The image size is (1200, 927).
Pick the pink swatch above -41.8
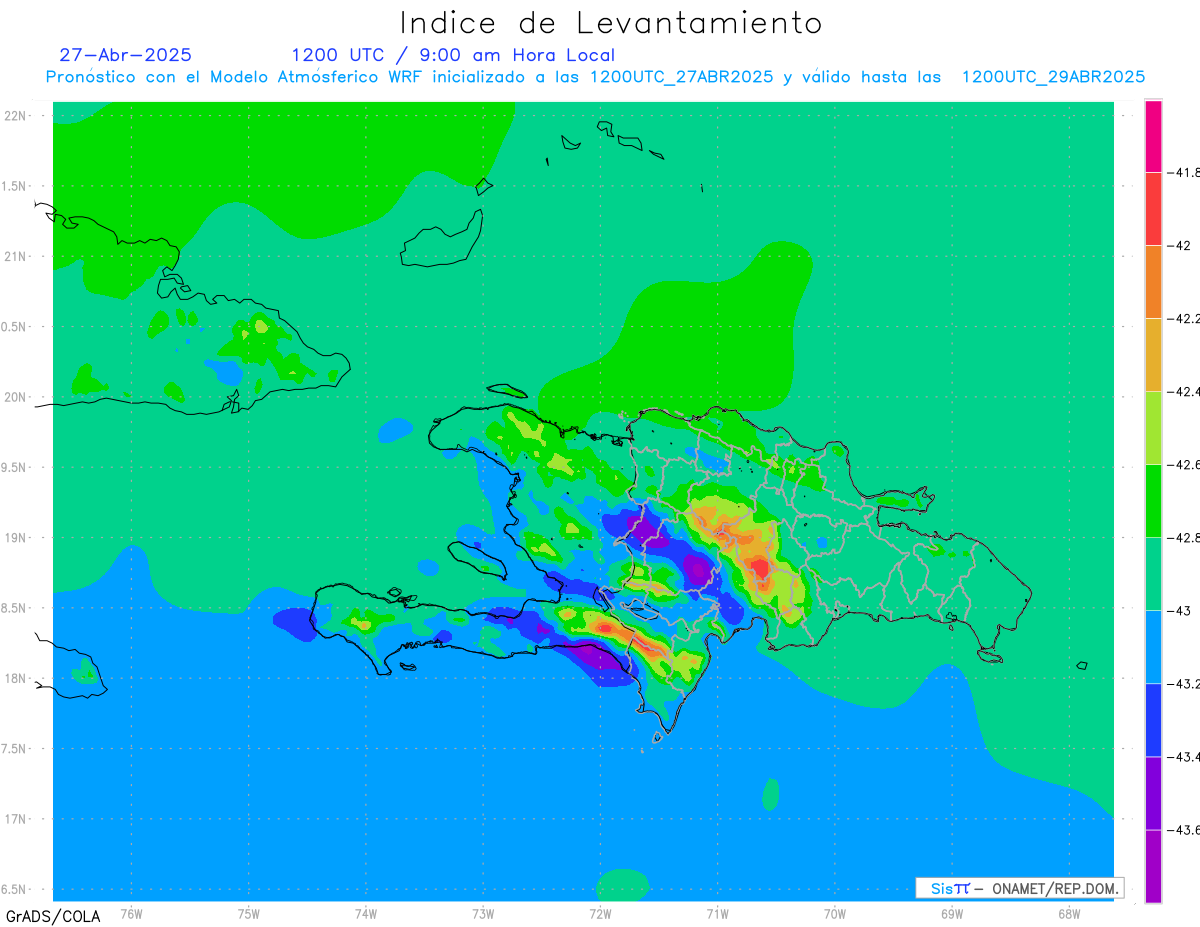[x=1154, y=136]
